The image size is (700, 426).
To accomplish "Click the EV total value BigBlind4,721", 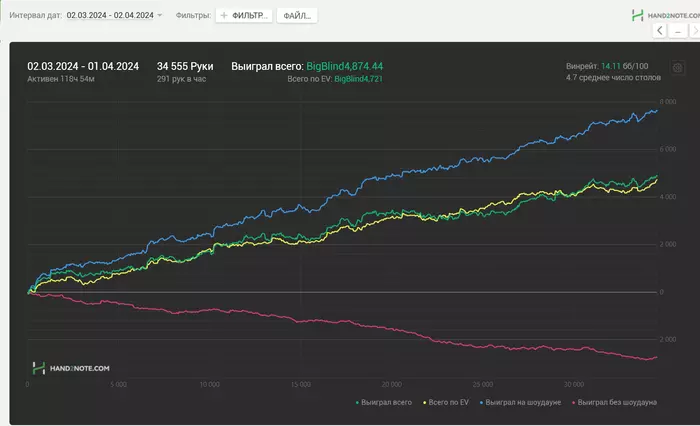I will (358, 79).
